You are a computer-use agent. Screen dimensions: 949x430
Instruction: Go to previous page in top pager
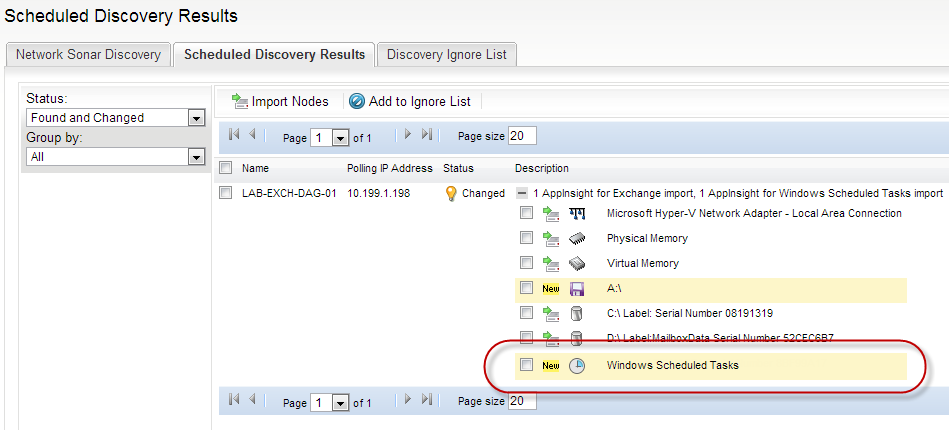(x=252, y=135)
